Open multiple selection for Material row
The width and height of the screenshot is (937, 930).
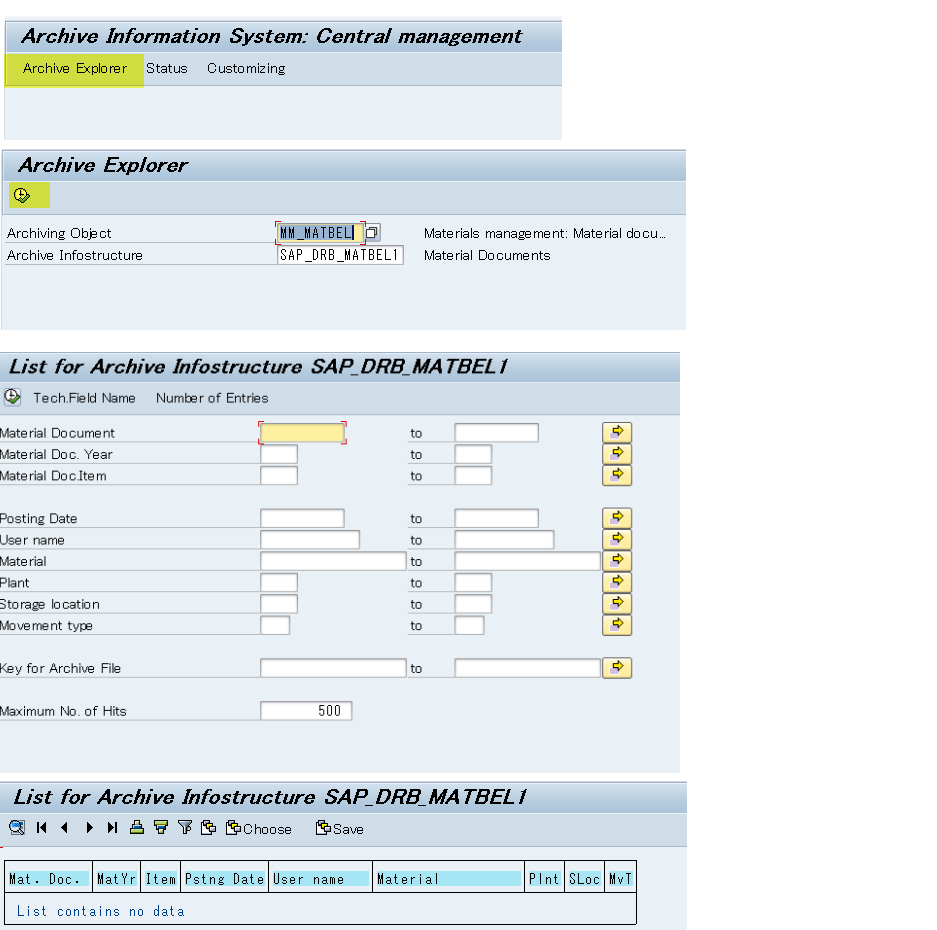(617, 561)
